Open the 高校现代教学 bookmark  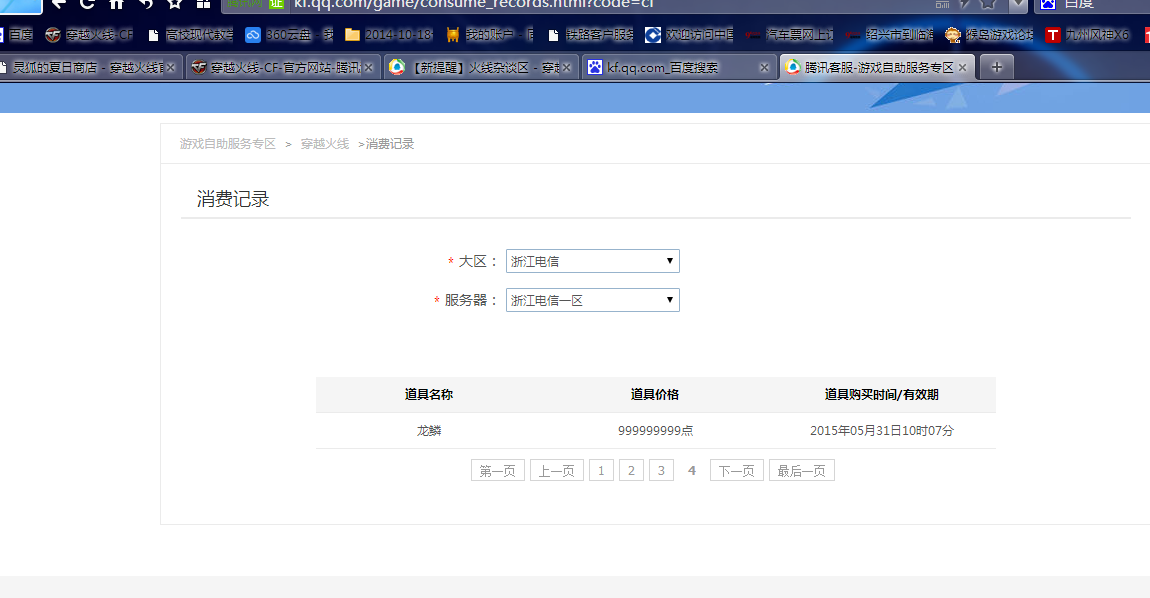pos(190,34)
